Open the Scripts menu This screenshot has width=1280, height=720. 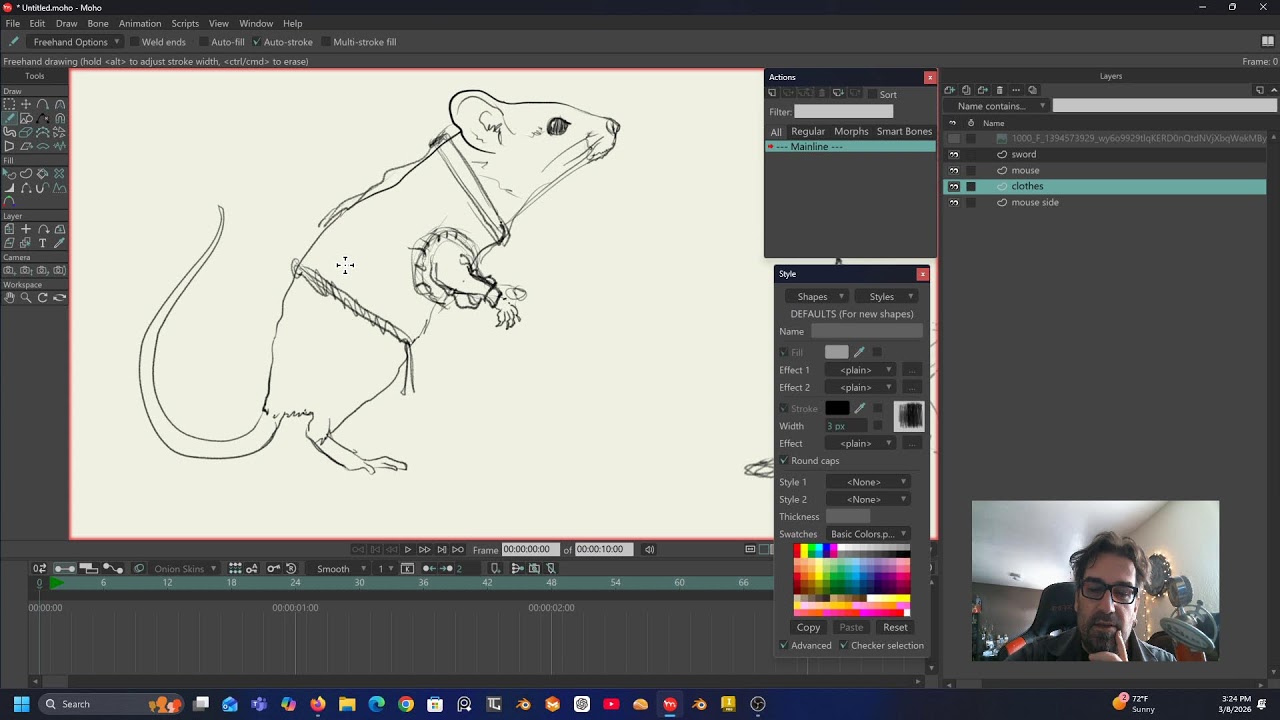click(x=185, y=23)
